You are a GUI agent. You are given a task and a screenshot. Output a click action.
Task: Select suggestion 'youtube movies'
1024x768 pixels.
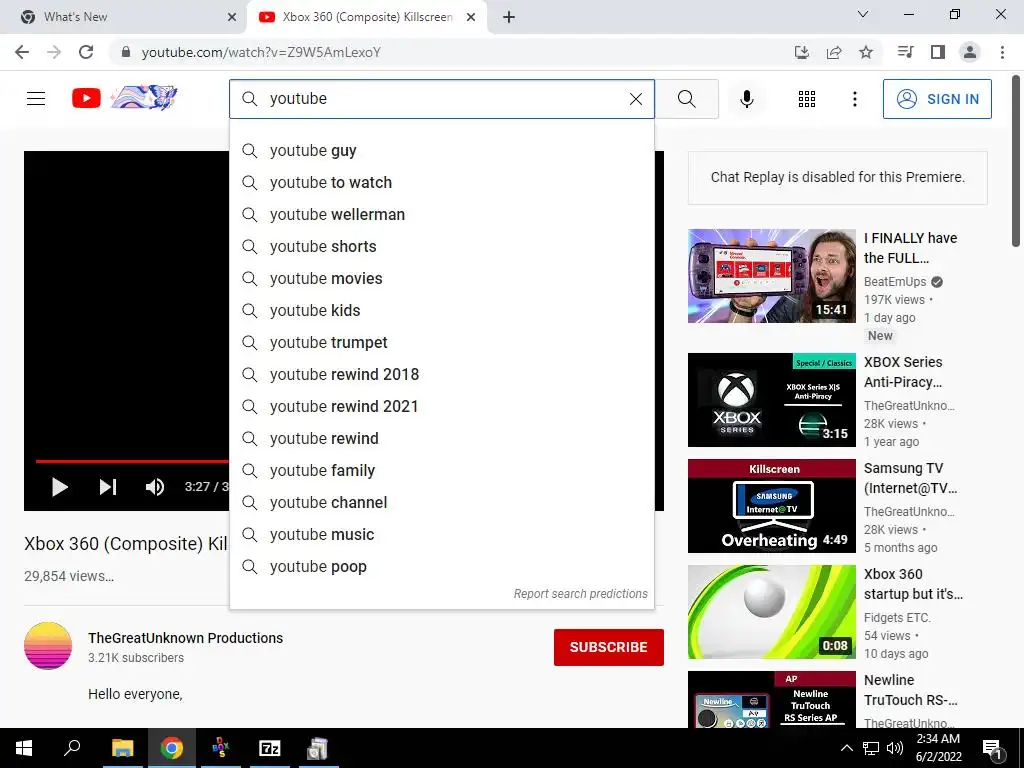(x=441, y=278)
